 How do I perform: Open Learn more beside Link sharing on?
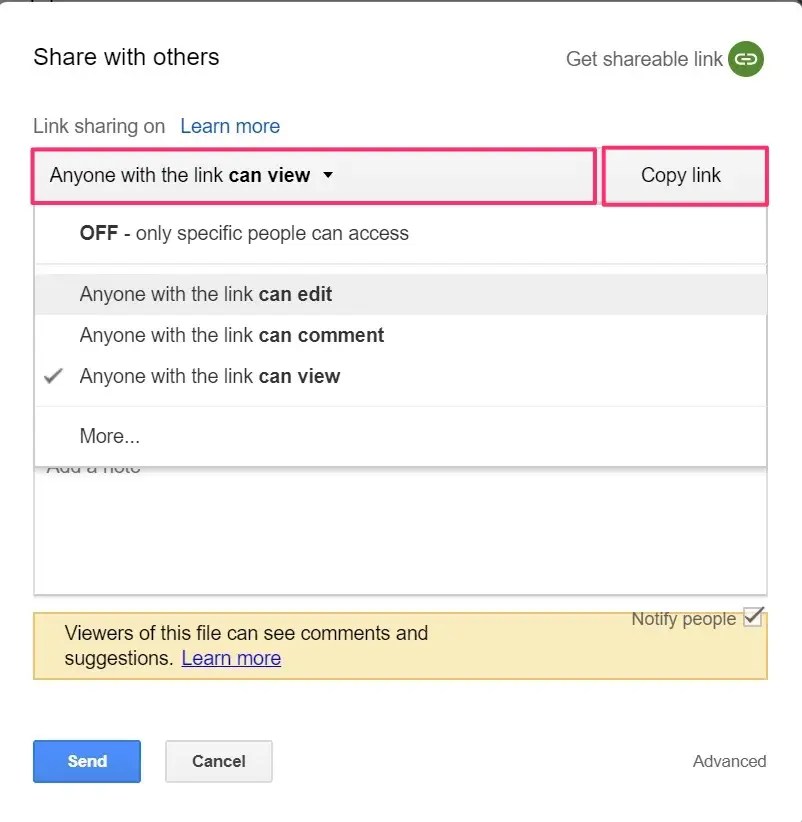[x=229, y=126]
